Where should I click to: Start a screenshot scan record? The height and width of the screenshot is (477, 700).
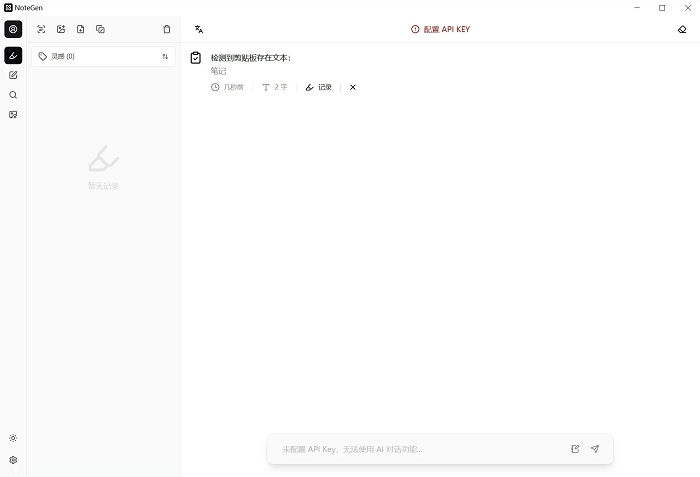41,29
